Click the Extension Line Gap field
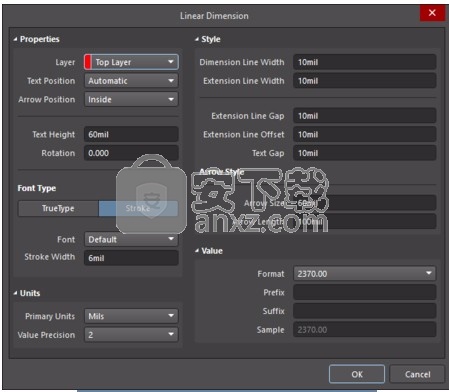The width and height of the screenshot is (449, 392). pyautogui.click(x=365, y=116)
